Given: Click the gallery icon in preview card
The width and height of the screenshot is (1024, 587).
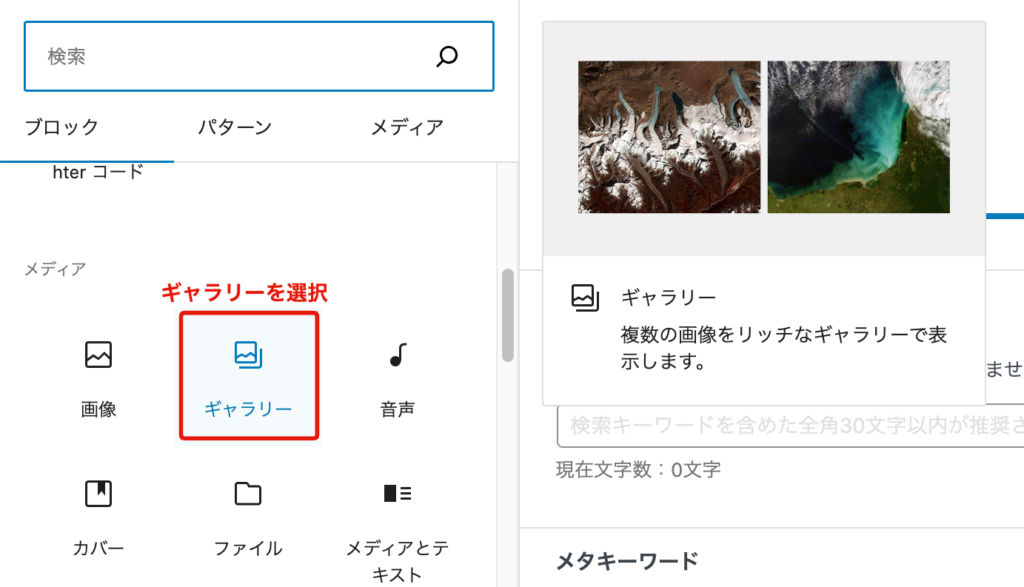Looking at the screenshot, I should (x=584, y=298).
